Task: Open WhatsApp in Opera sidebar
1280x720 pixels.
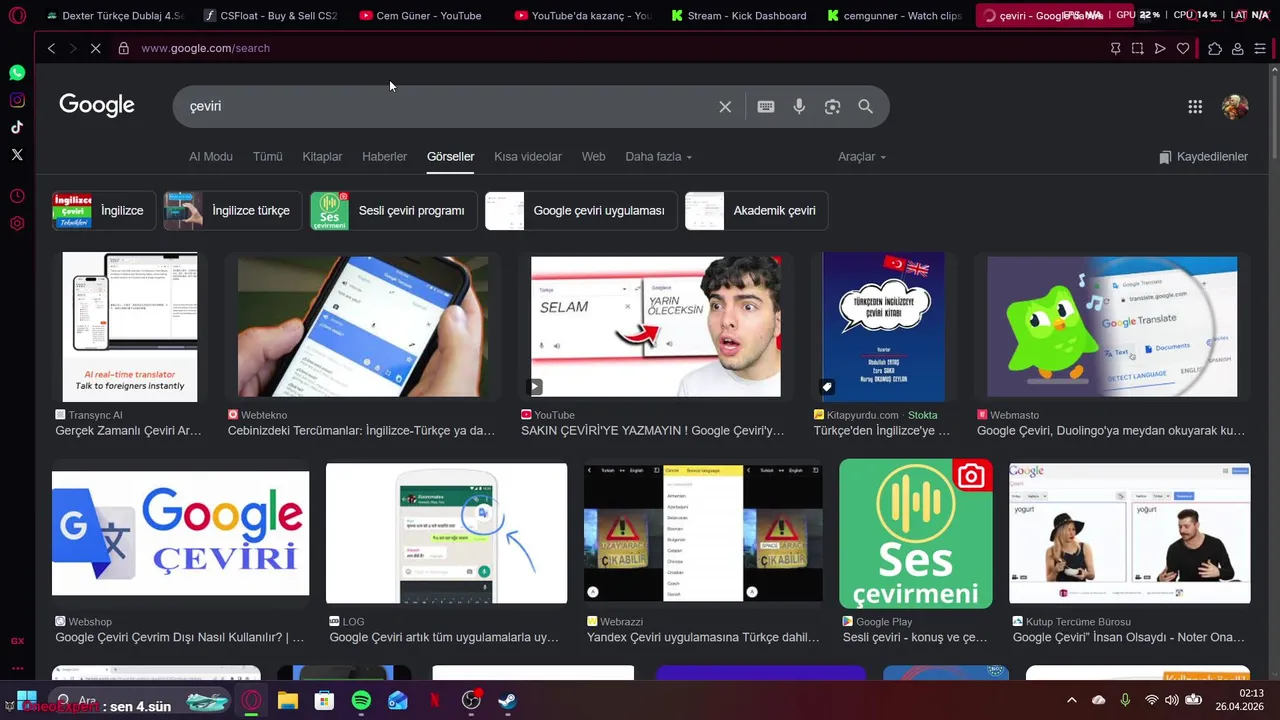Action: coord(17,73)
